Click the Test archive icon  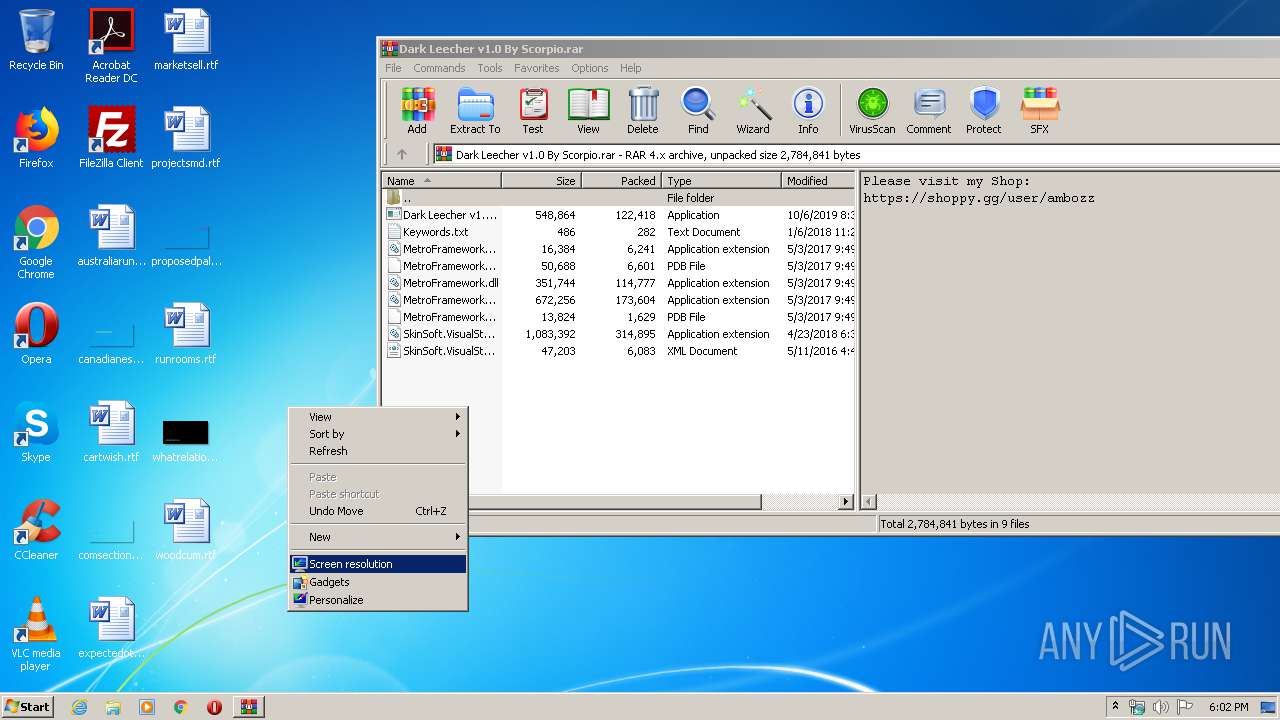tap(533, 110)
